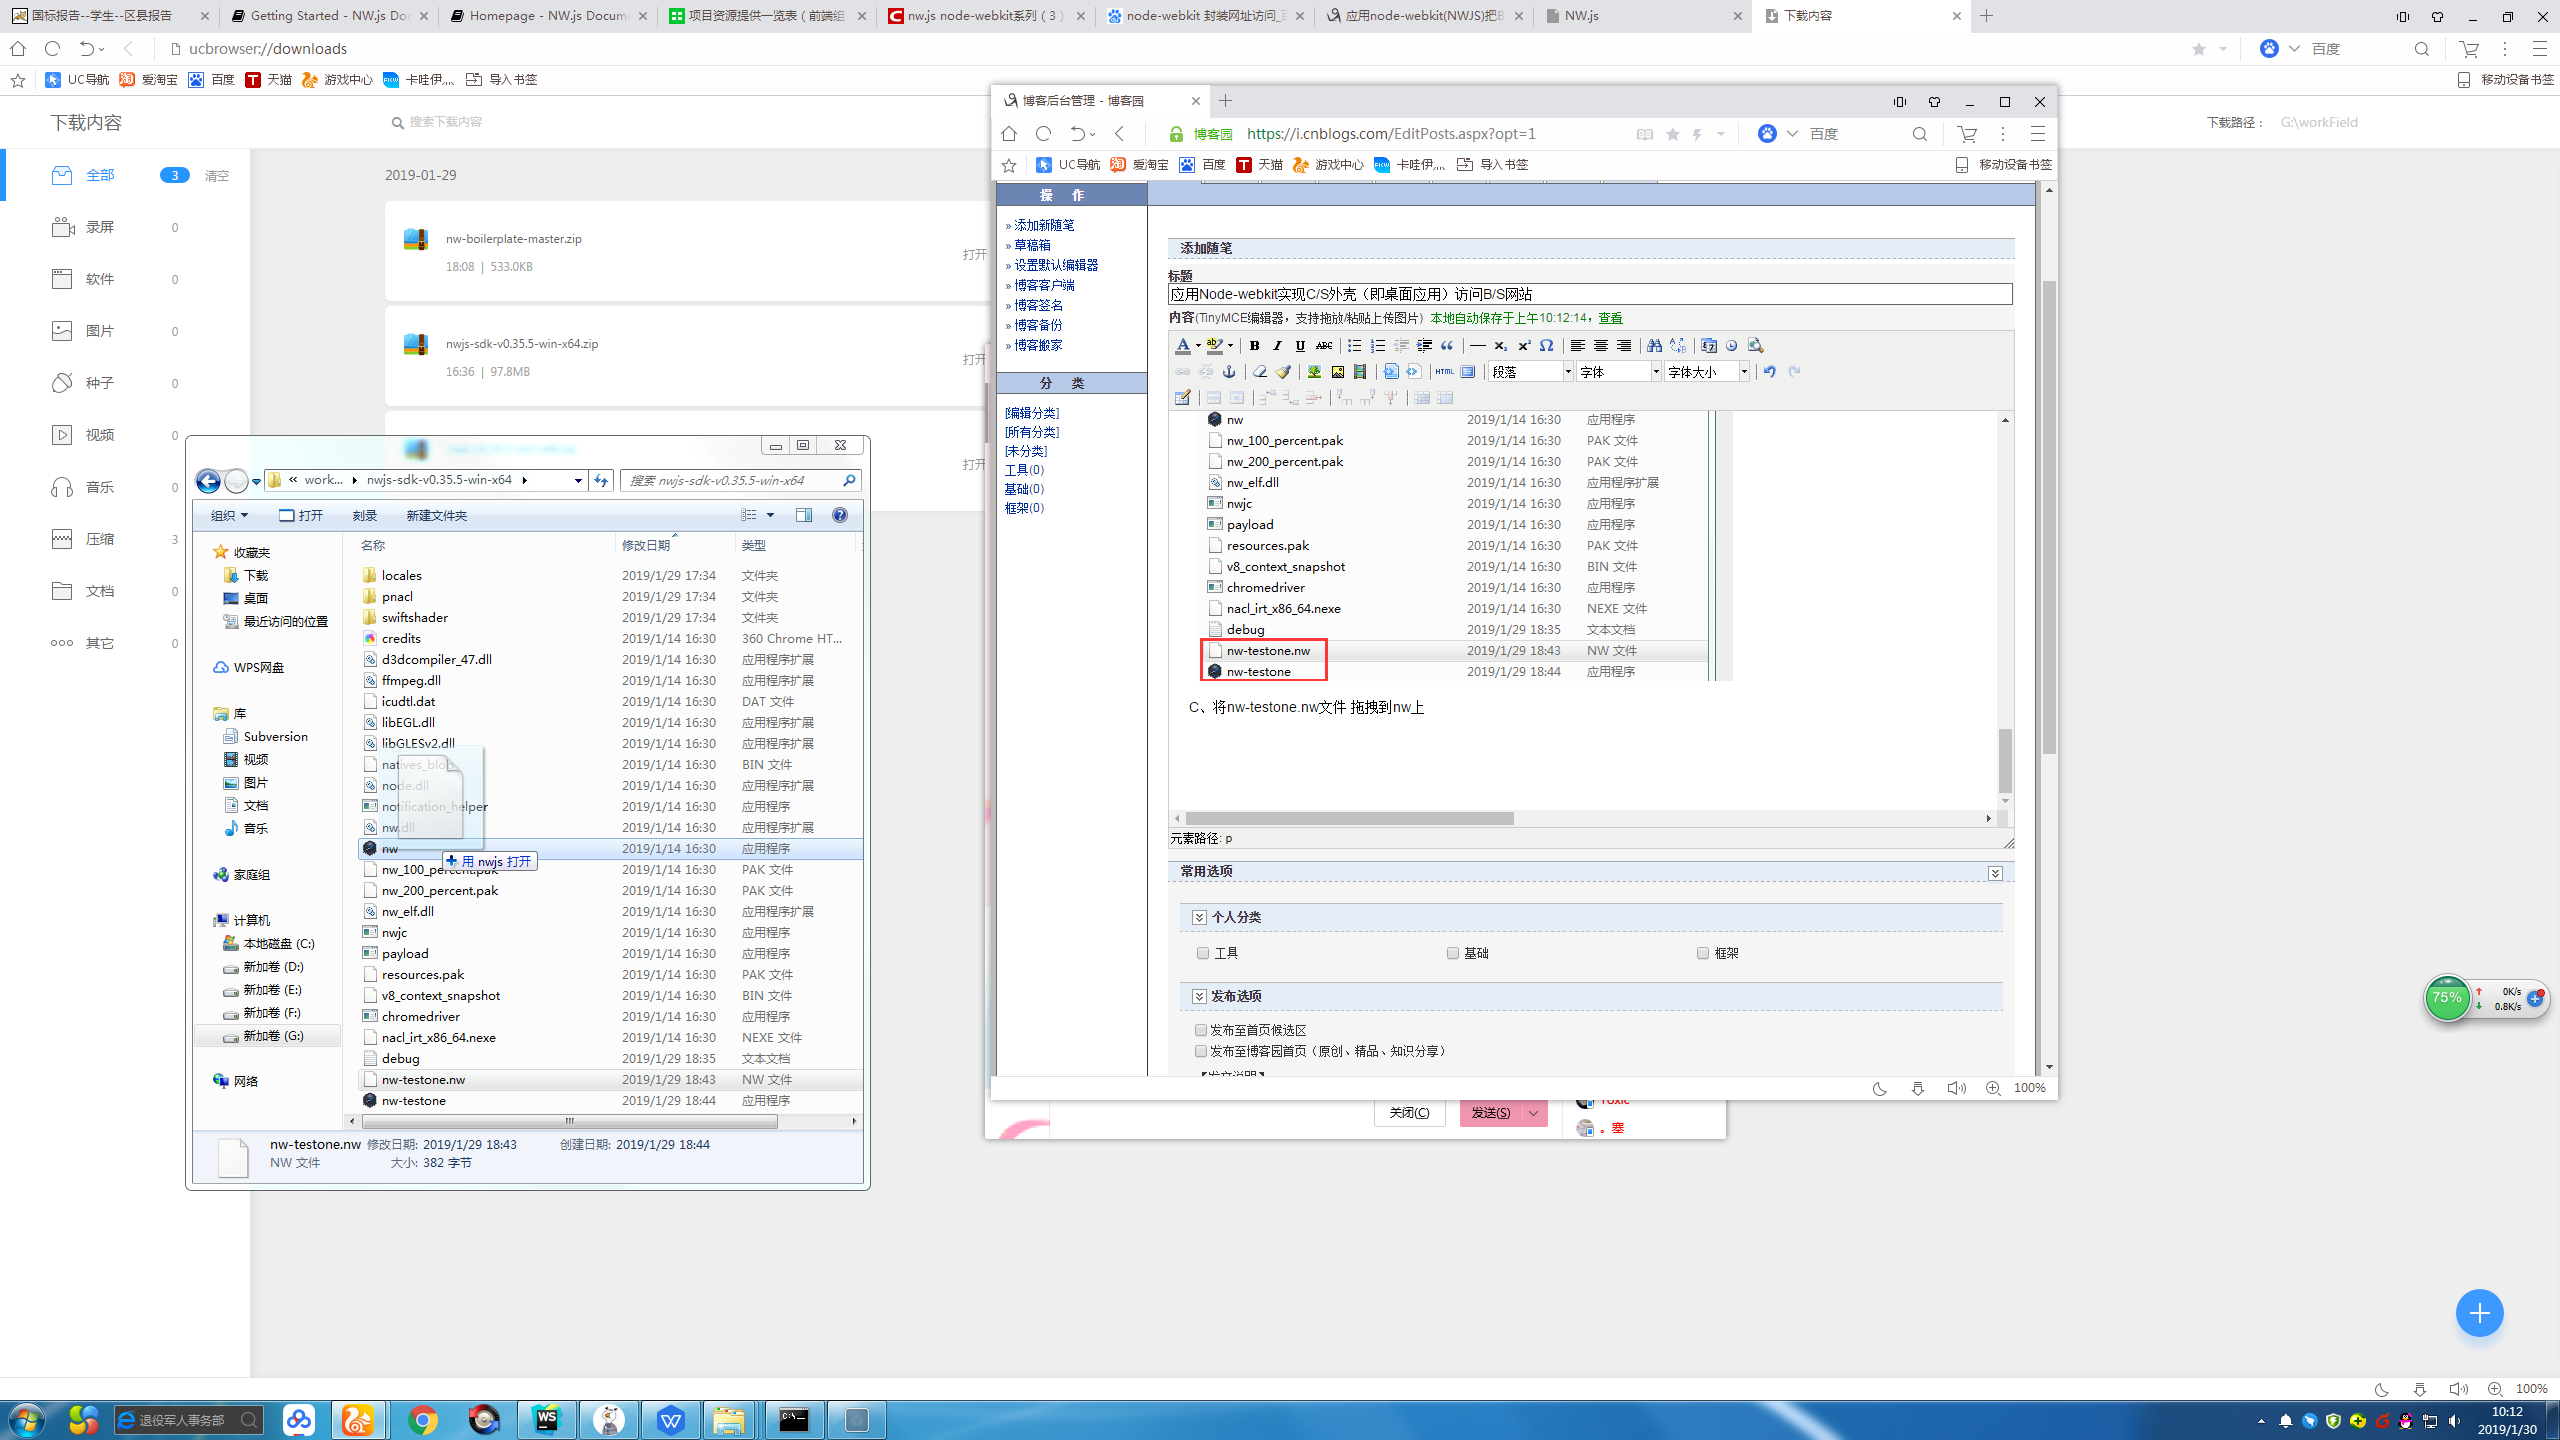
Task: Open the 组织 menu in Explorer
Action: point(229,516)
